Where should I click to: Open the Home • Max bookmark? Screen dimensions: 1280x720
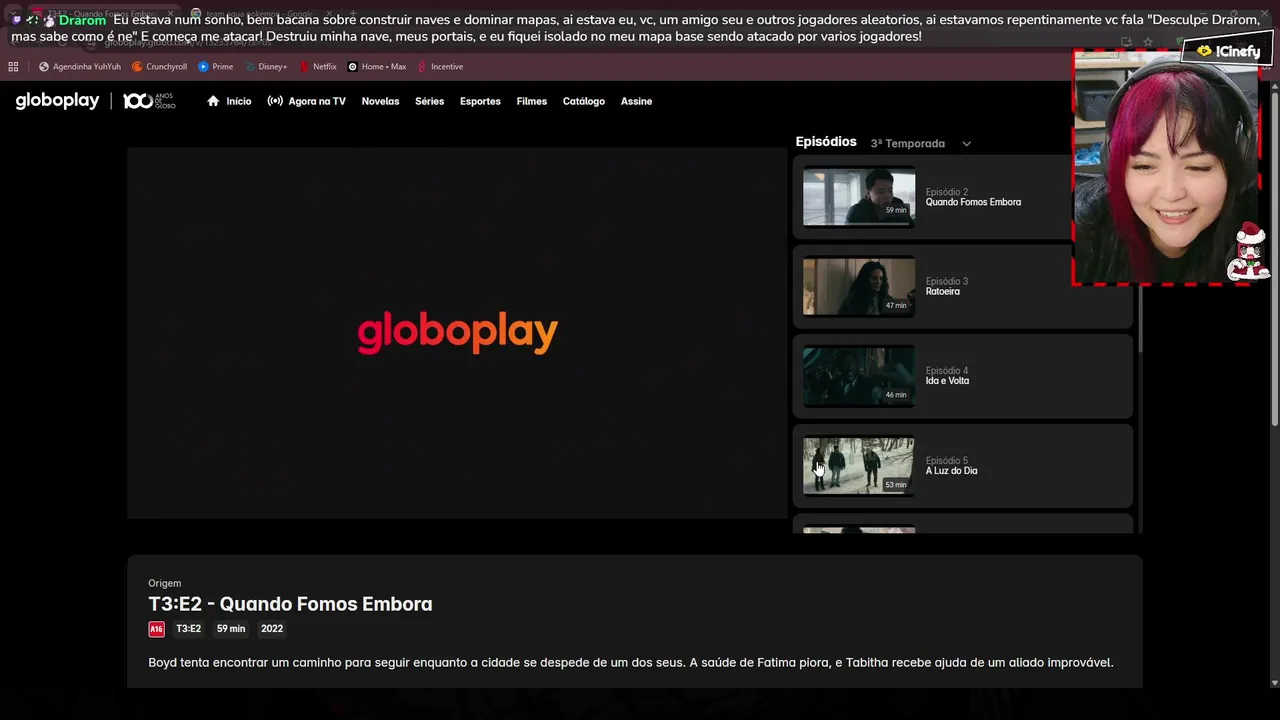[377, 67]
